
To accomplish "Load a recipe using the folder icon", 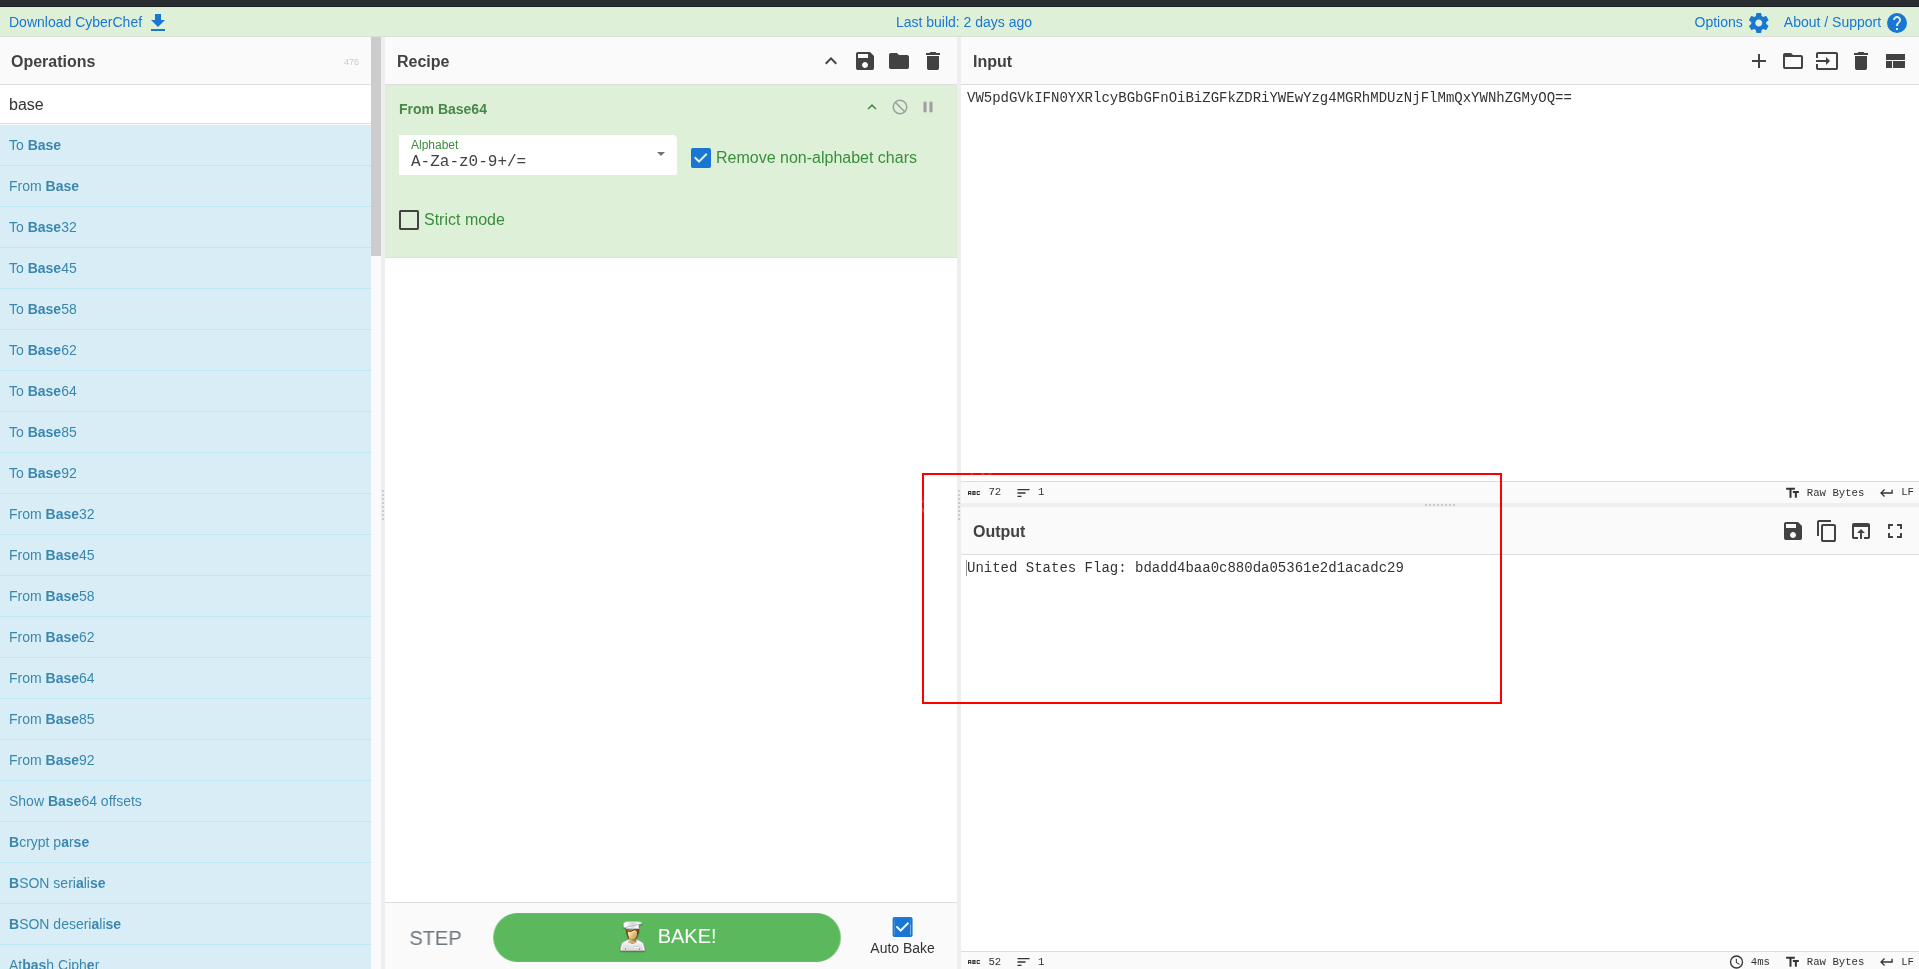I will point(899,61).
